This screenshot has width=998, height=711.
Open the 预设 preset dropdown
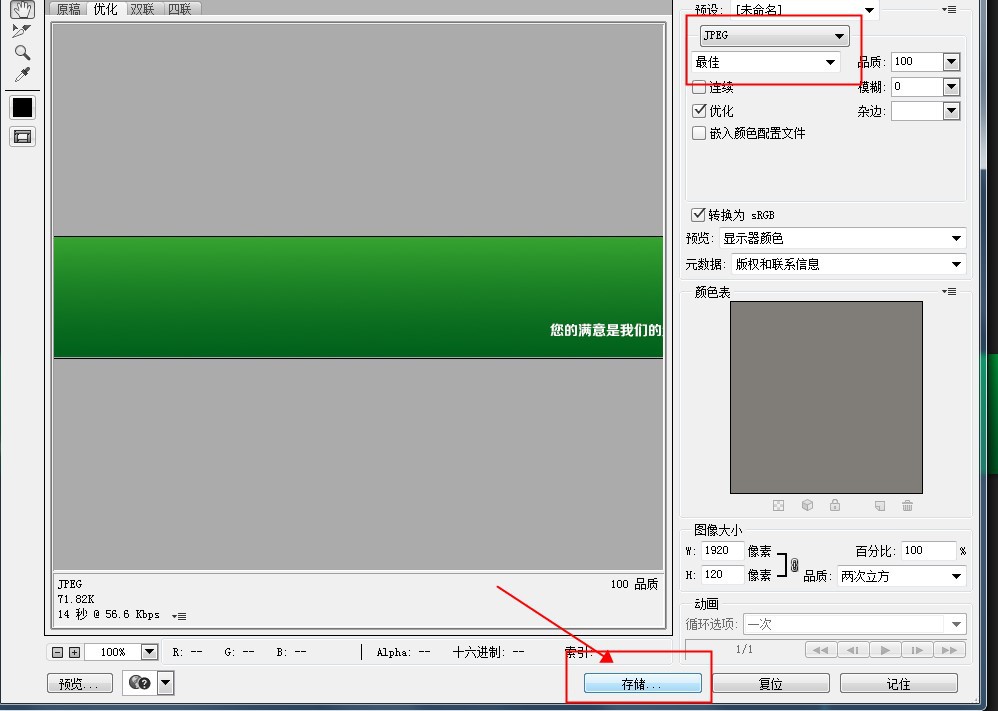[x=805, y=10]
